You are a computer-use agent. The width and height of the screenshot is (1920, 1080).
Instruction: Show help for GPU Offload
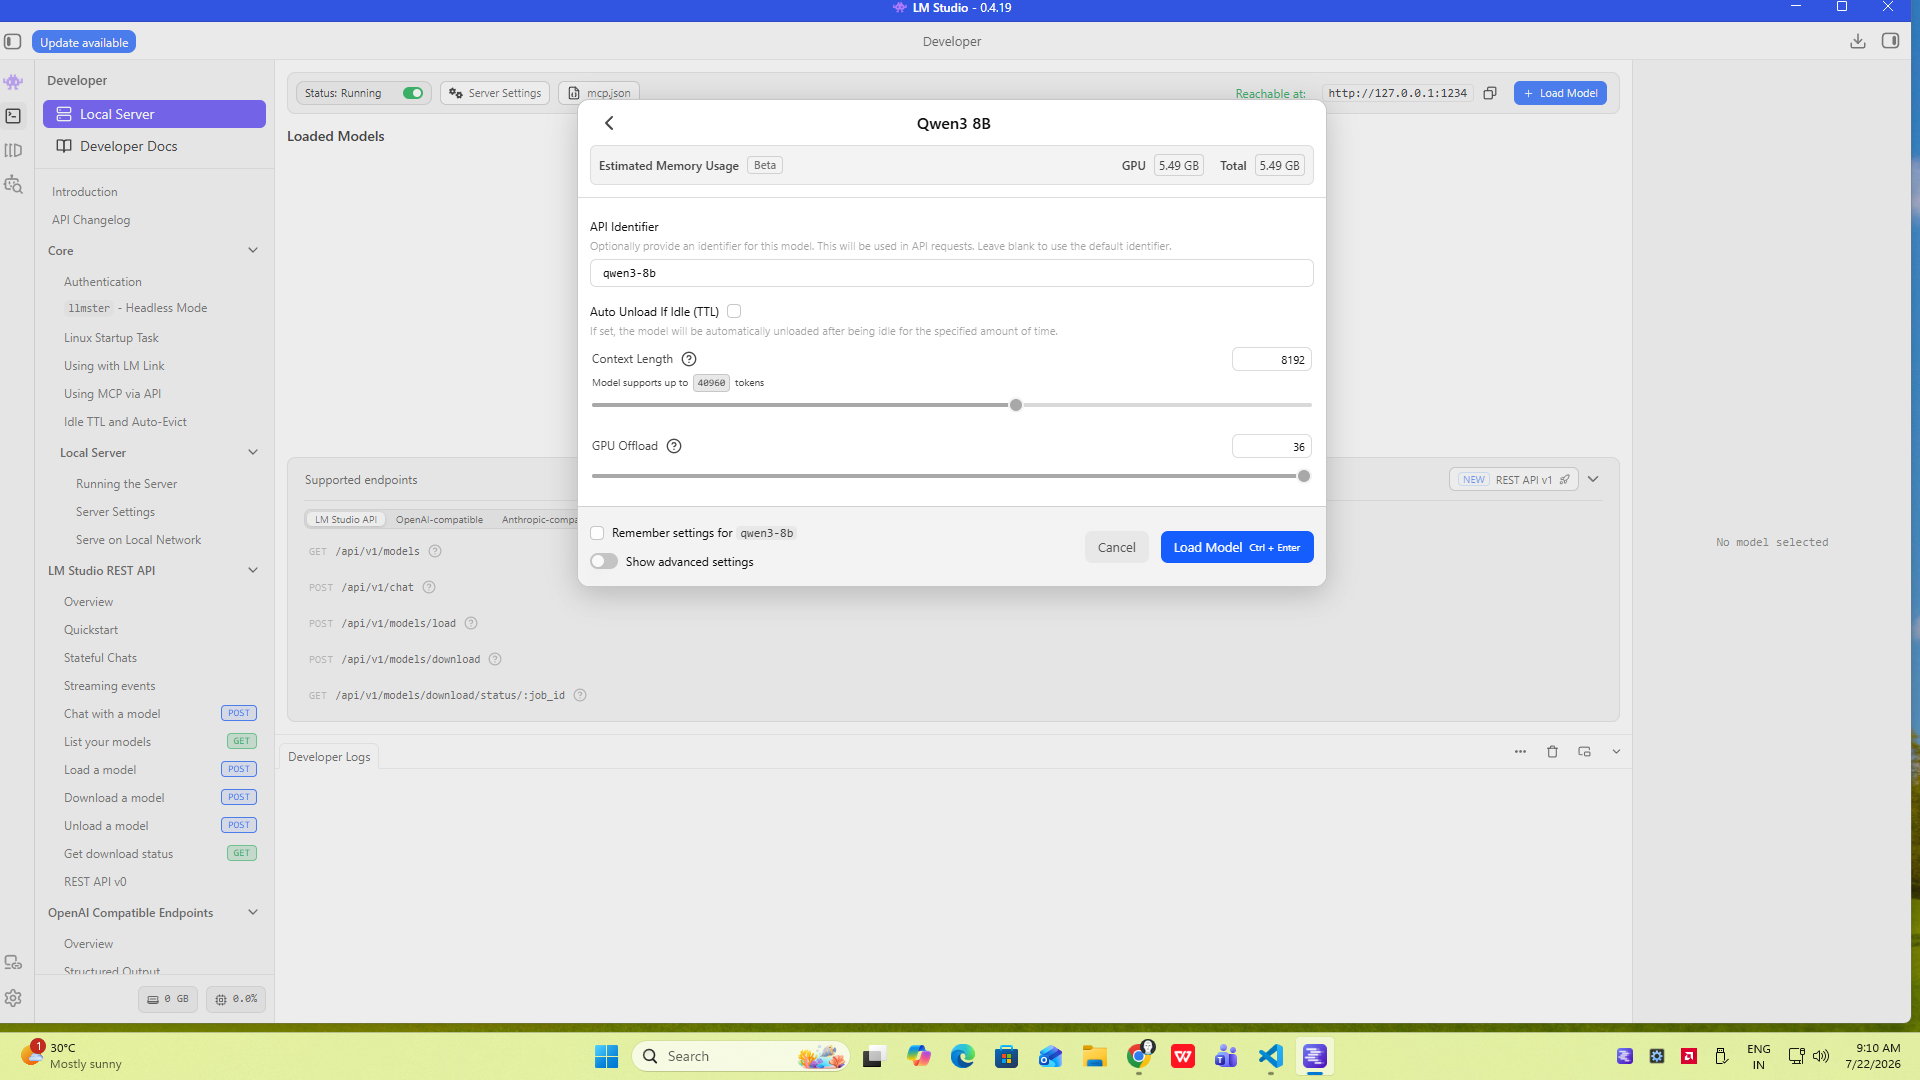pyautogui.click(x=674, y=446)
